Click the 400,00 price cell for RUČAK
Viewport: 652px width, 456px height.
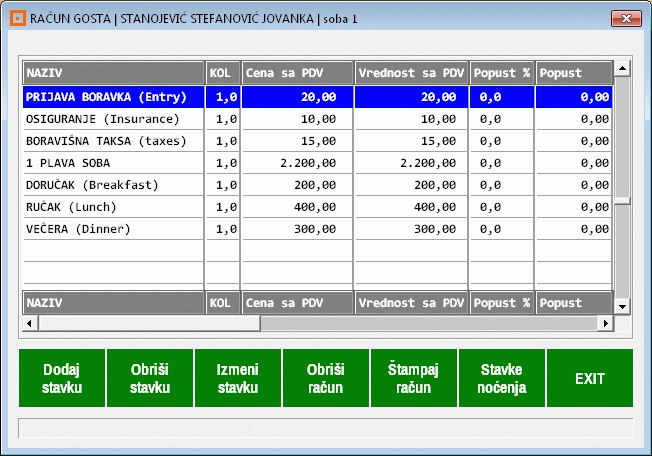point(297,207)
